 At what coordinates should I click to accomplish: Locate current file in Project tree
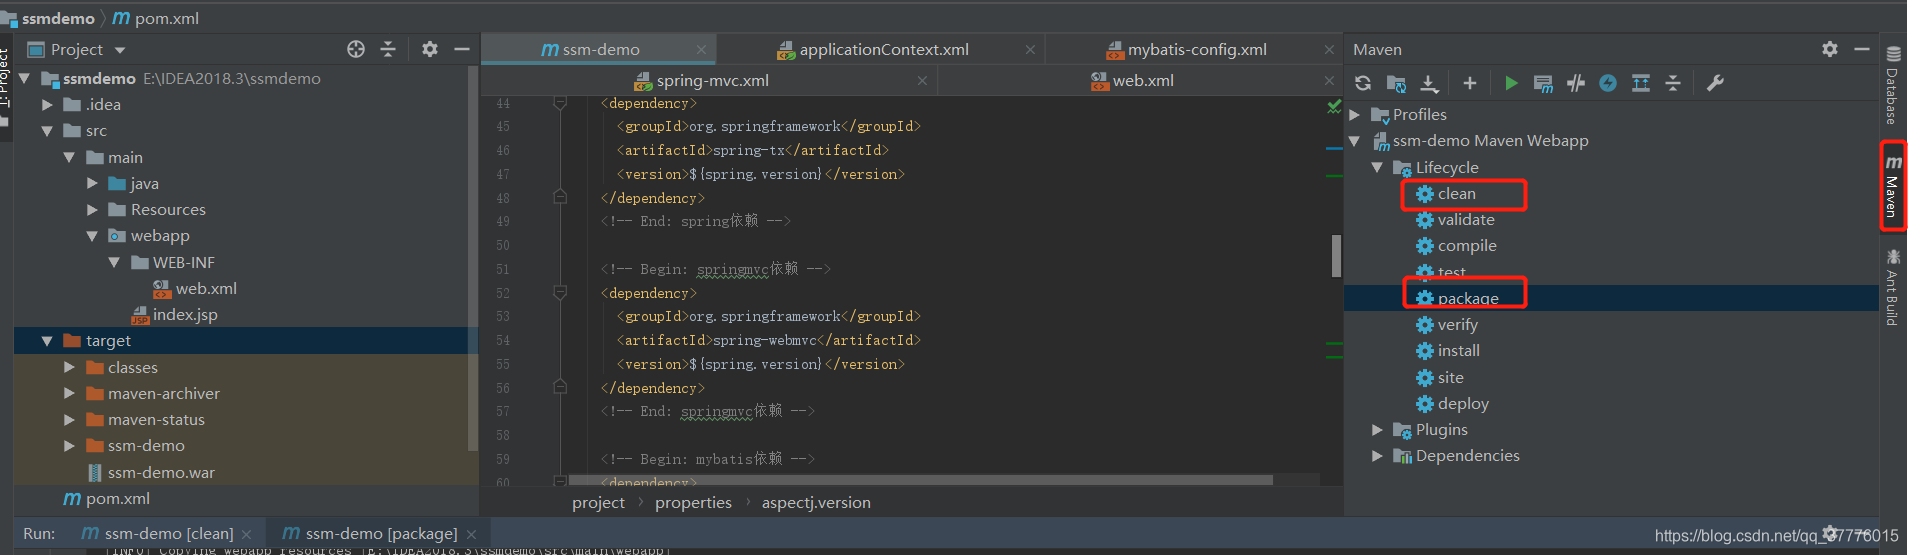[356, 49]
